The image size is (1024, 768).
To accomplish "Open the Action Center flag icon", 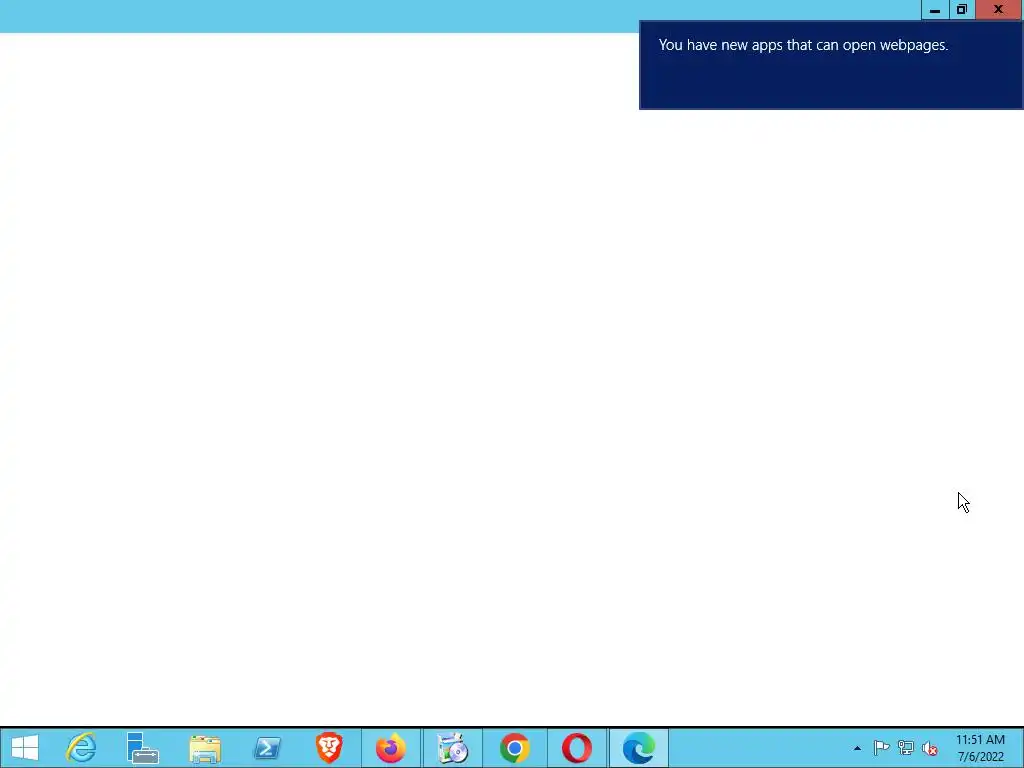I will [881, 748].
